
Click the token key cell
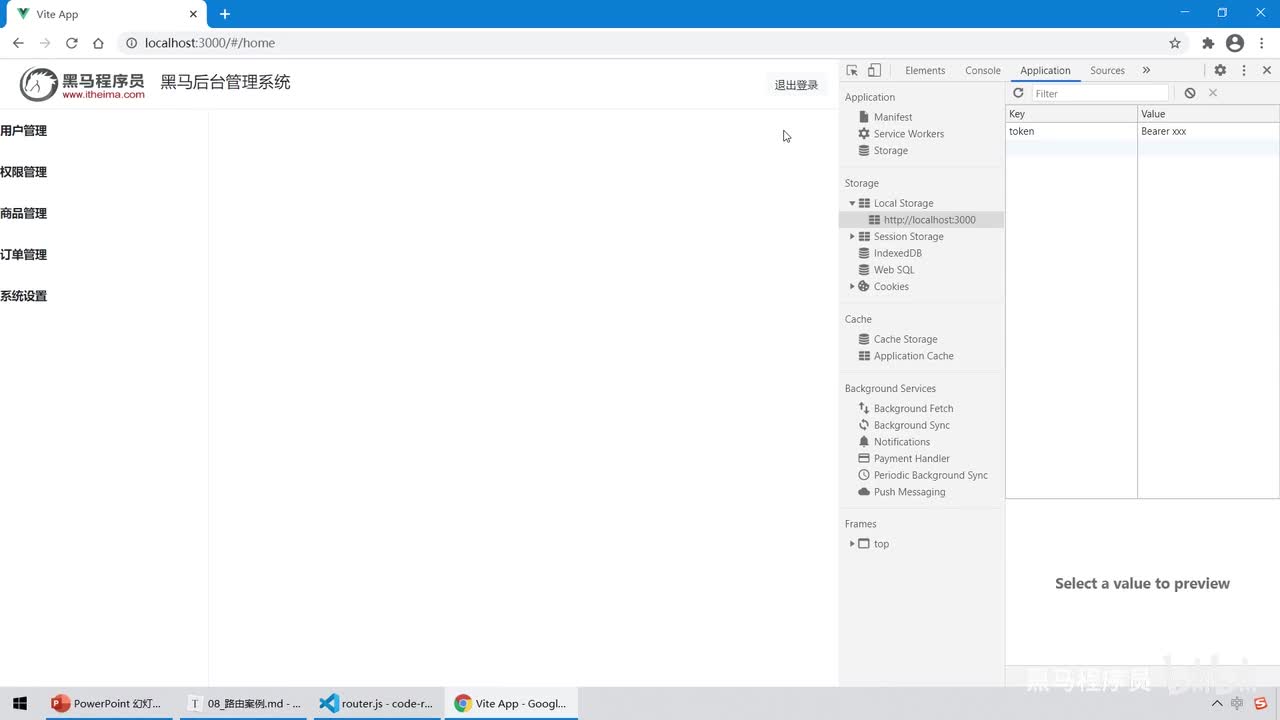point(1071,131)
